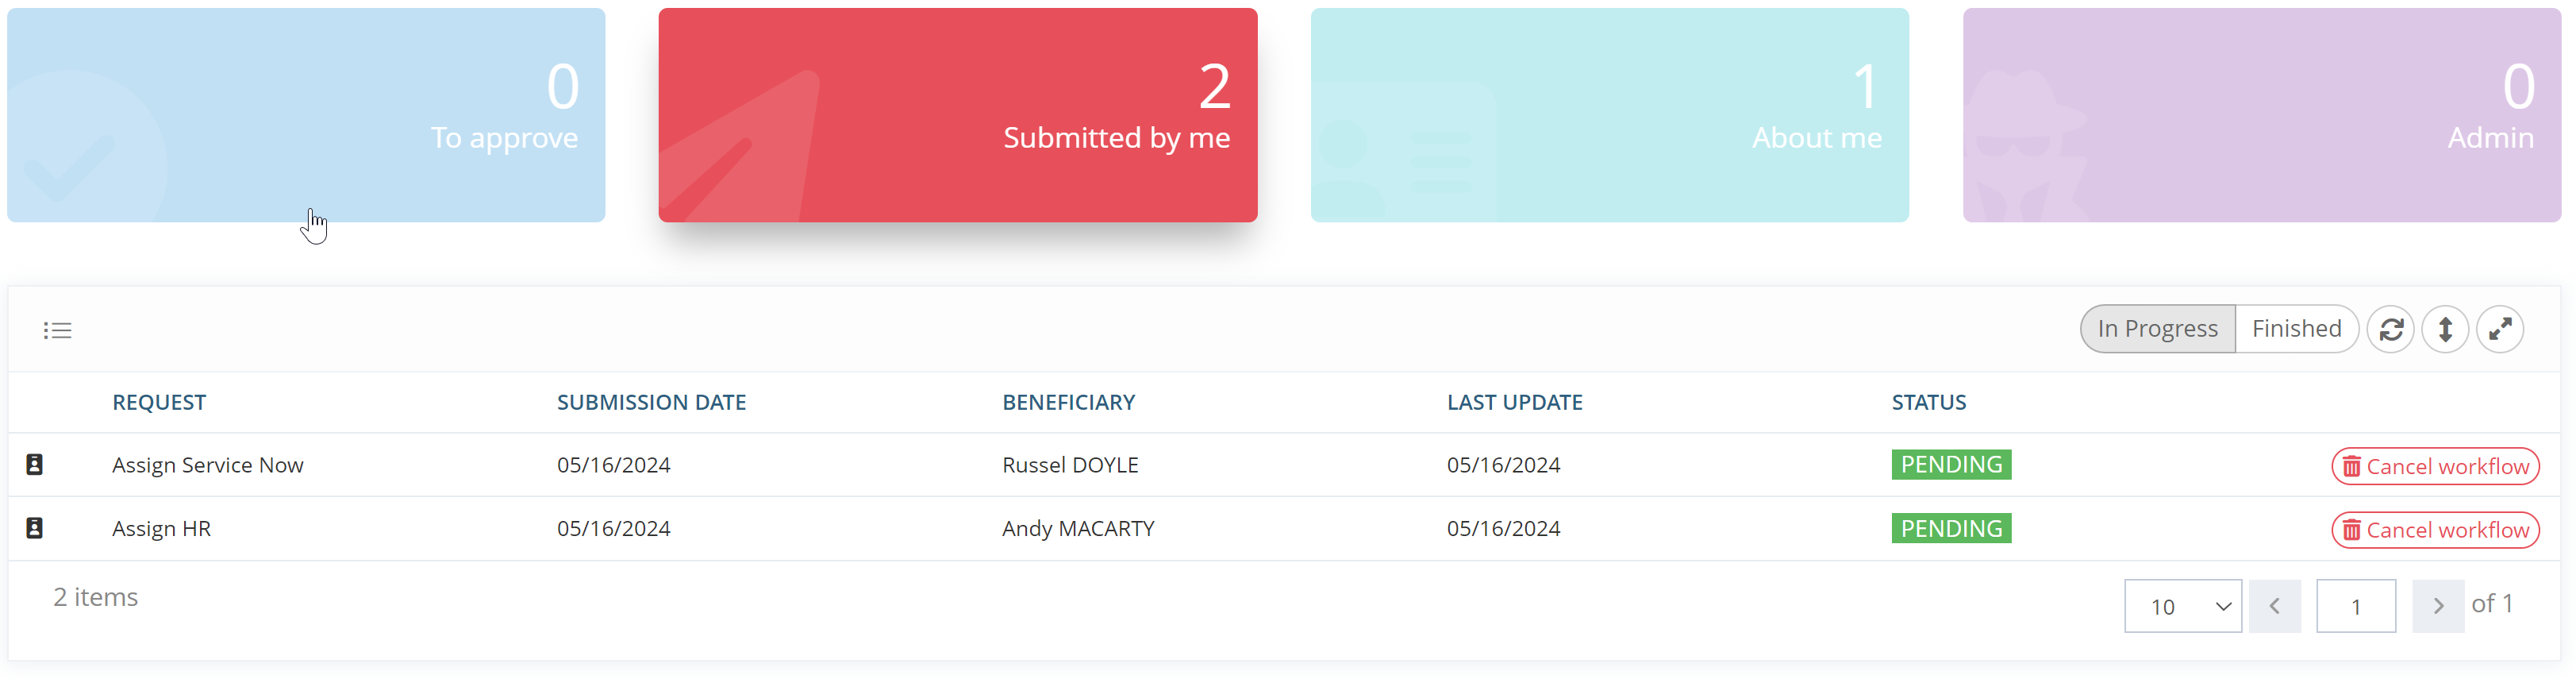This screenshot has width=2576, height=679.
Task: Select the To approve card
Action: point(306,115)
